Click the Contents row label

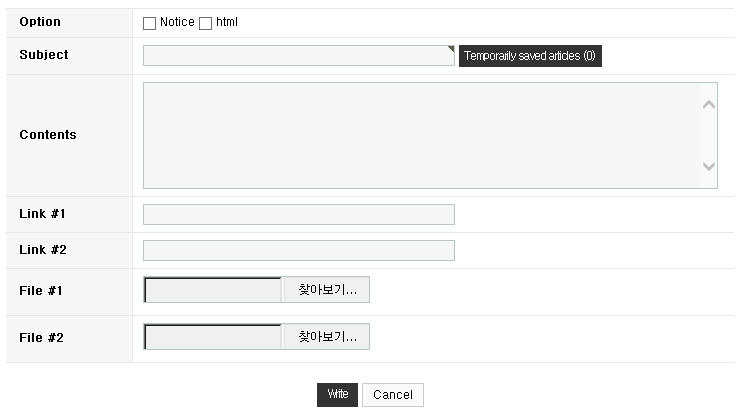coord(48,135)
